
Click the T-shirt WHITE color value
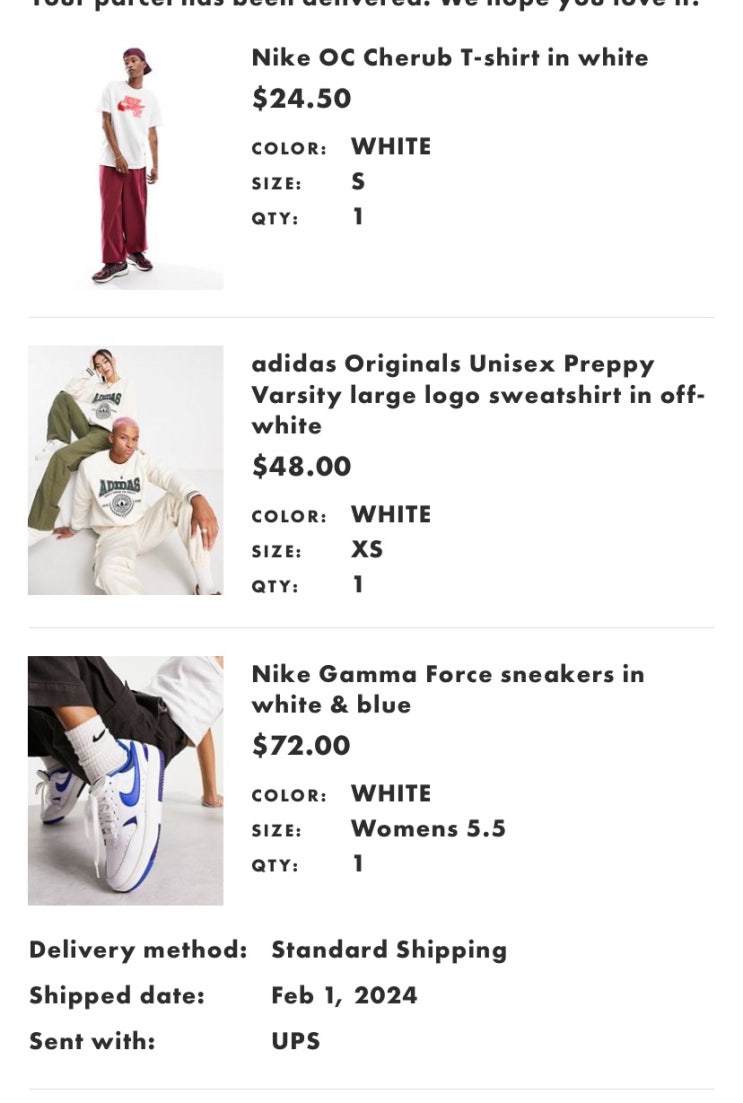coord(391,146)
